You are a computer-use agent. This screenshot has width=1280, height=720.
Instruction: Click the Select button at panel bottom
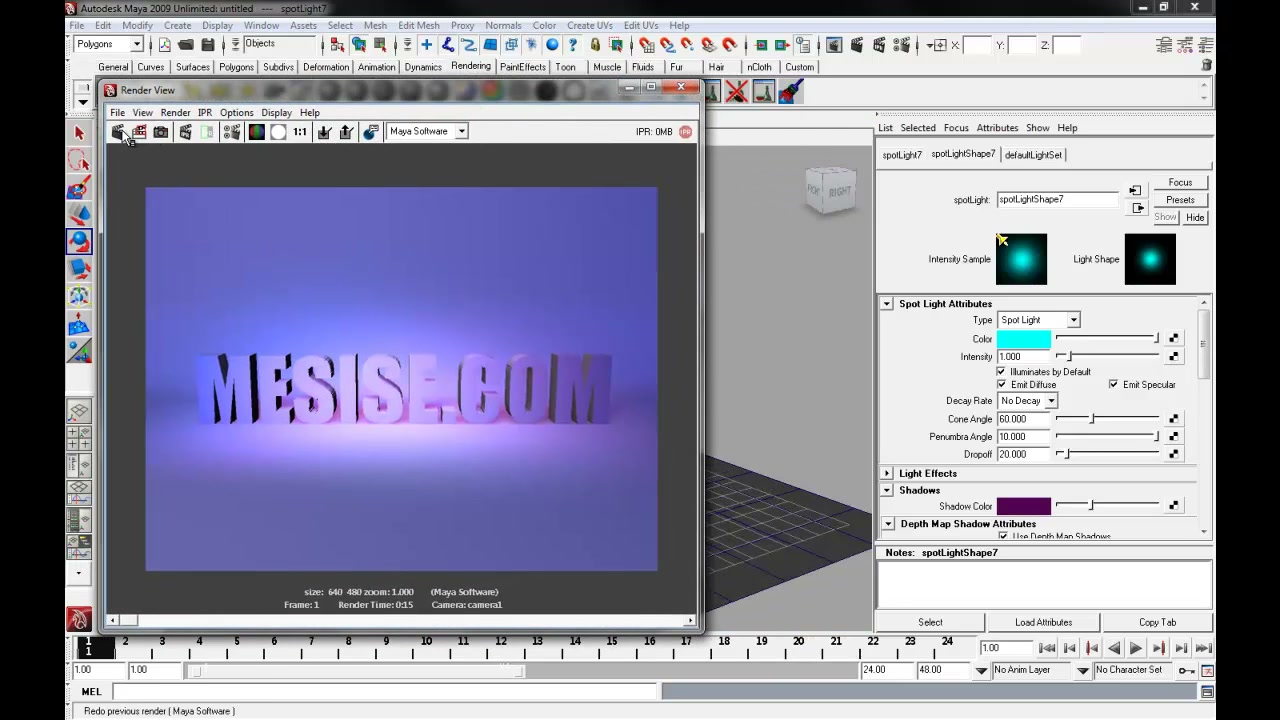pos(930,622)
